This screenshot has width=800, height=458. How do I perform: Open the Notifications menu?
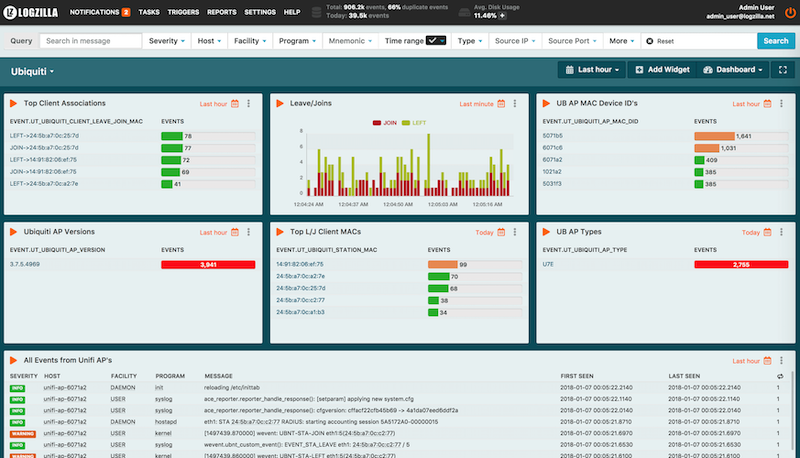pos(94,12)
